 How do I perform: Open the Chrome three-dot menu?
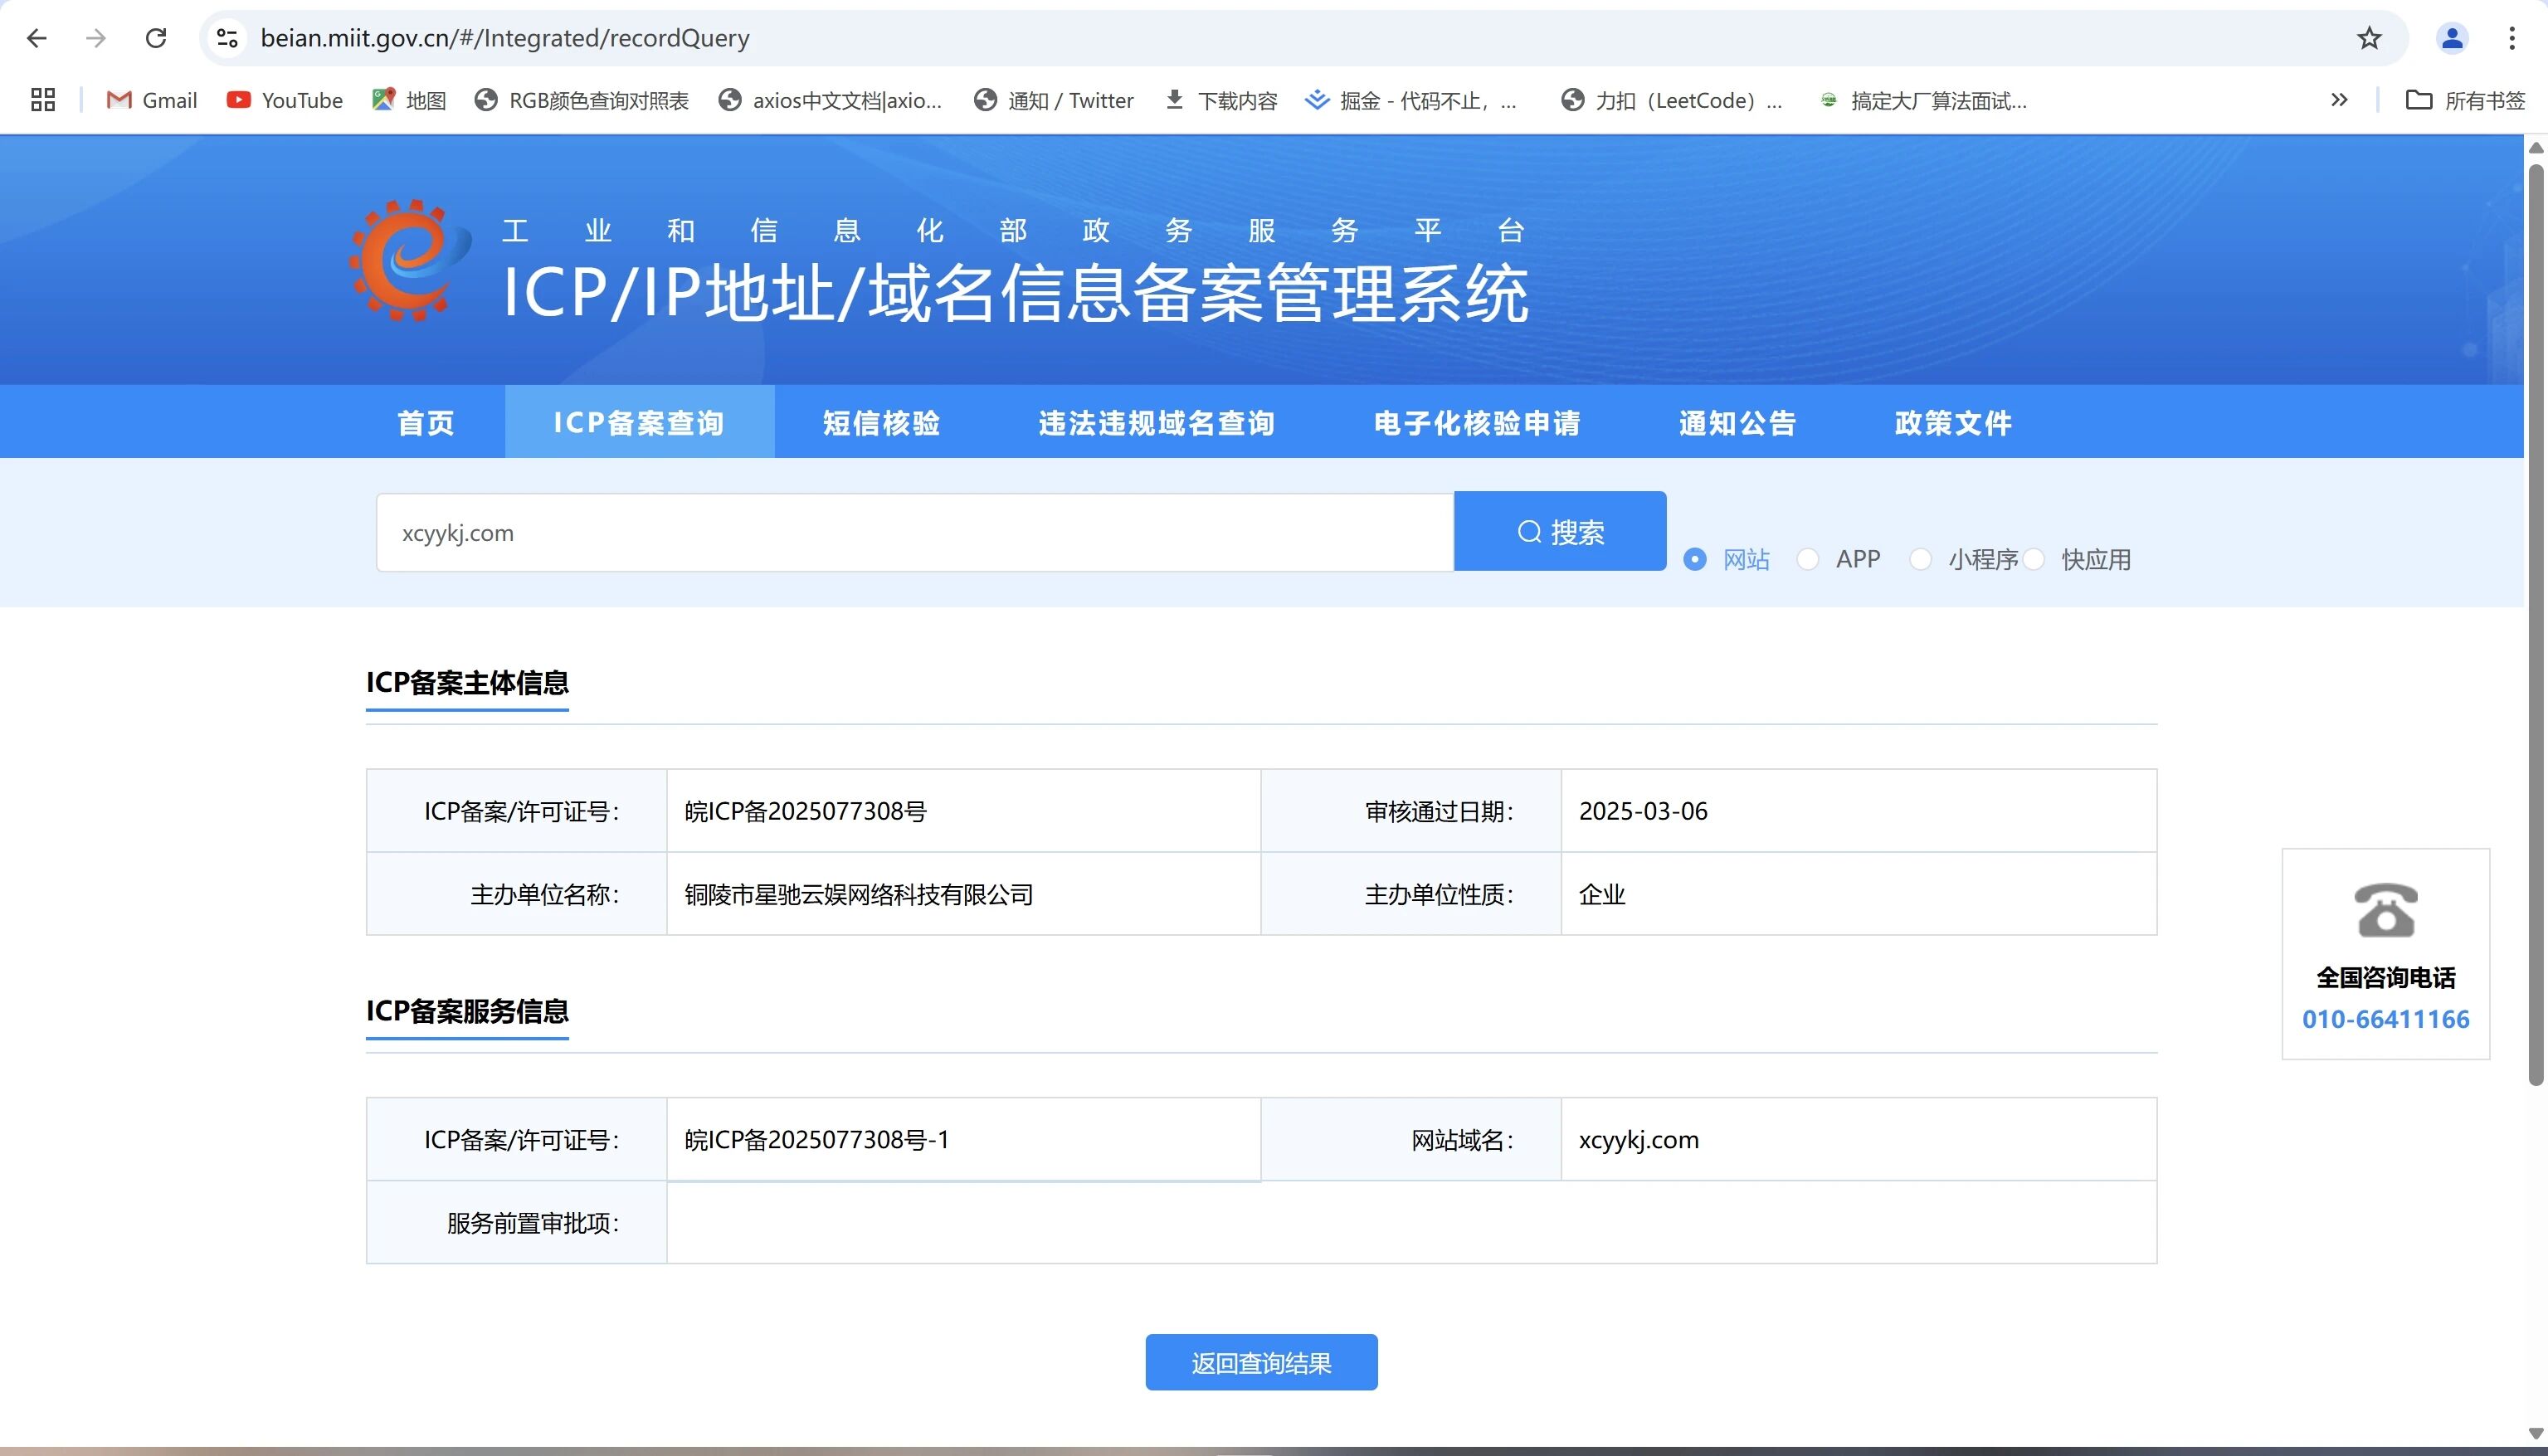tap(2511, 38)
